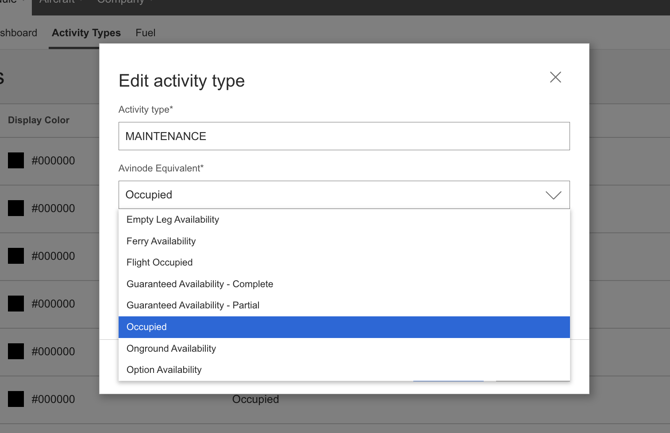Switch to the Fuel tab
This screenshot has width=670, height=433.
click(145, 33)
